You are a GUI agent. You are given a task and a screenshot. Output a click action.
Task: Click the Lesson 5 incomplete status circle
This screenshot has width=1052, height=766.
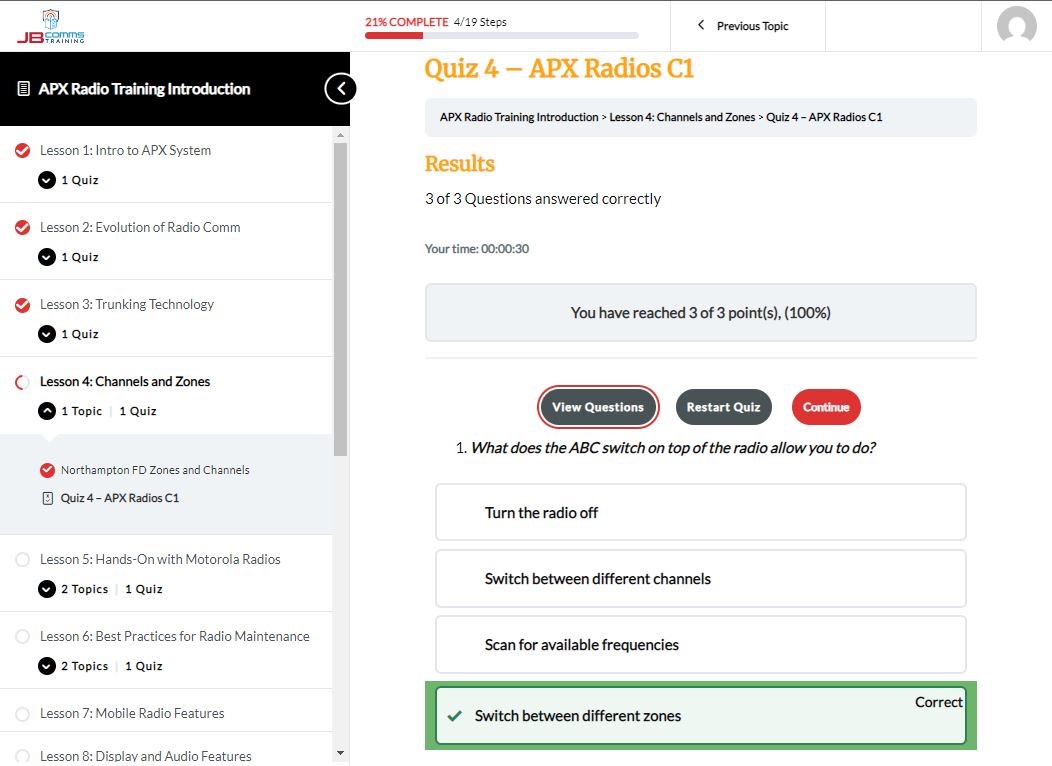pyautogui.click(x=22, y=559)
